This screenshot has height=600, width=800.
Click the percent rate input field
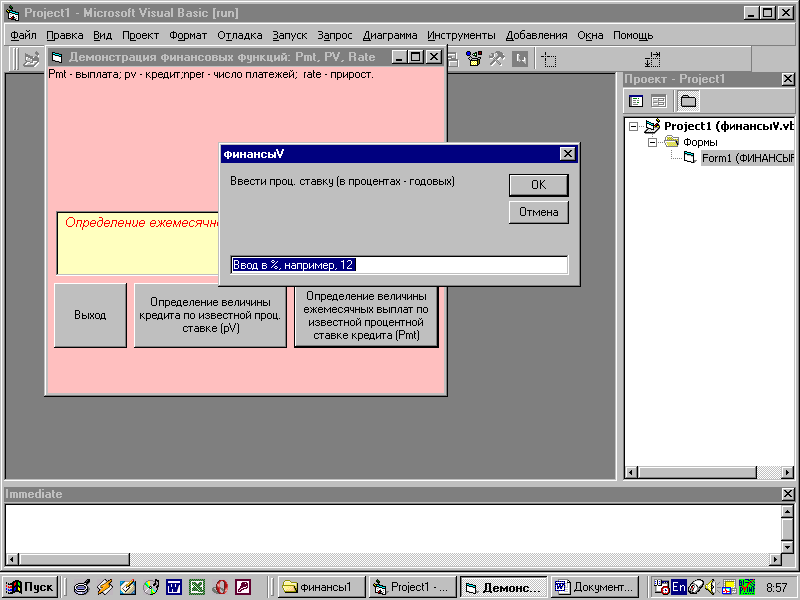(399, 265)
